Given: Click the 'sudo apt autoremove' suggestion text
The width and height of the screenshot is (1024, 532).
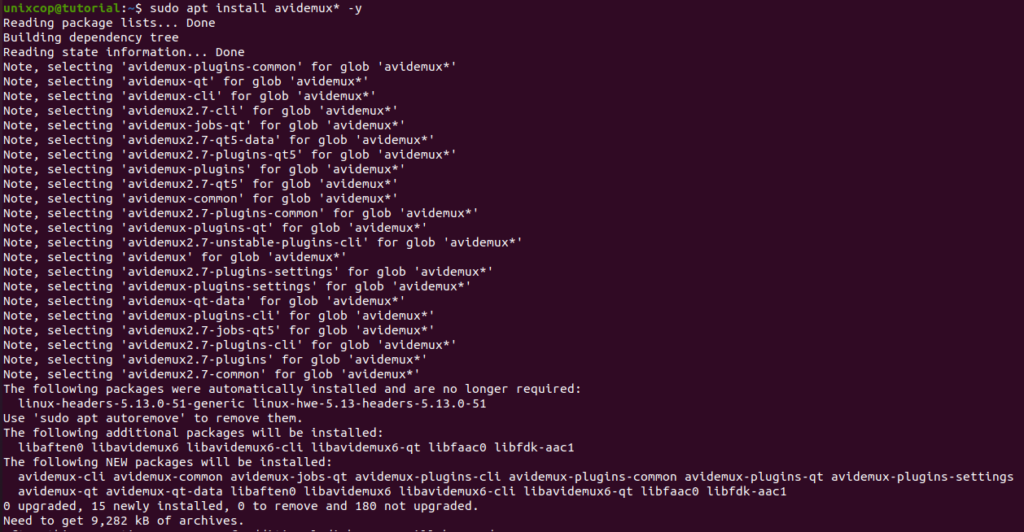Looking at the screenshot, I should pyautogui.click(x=109, y=418).
